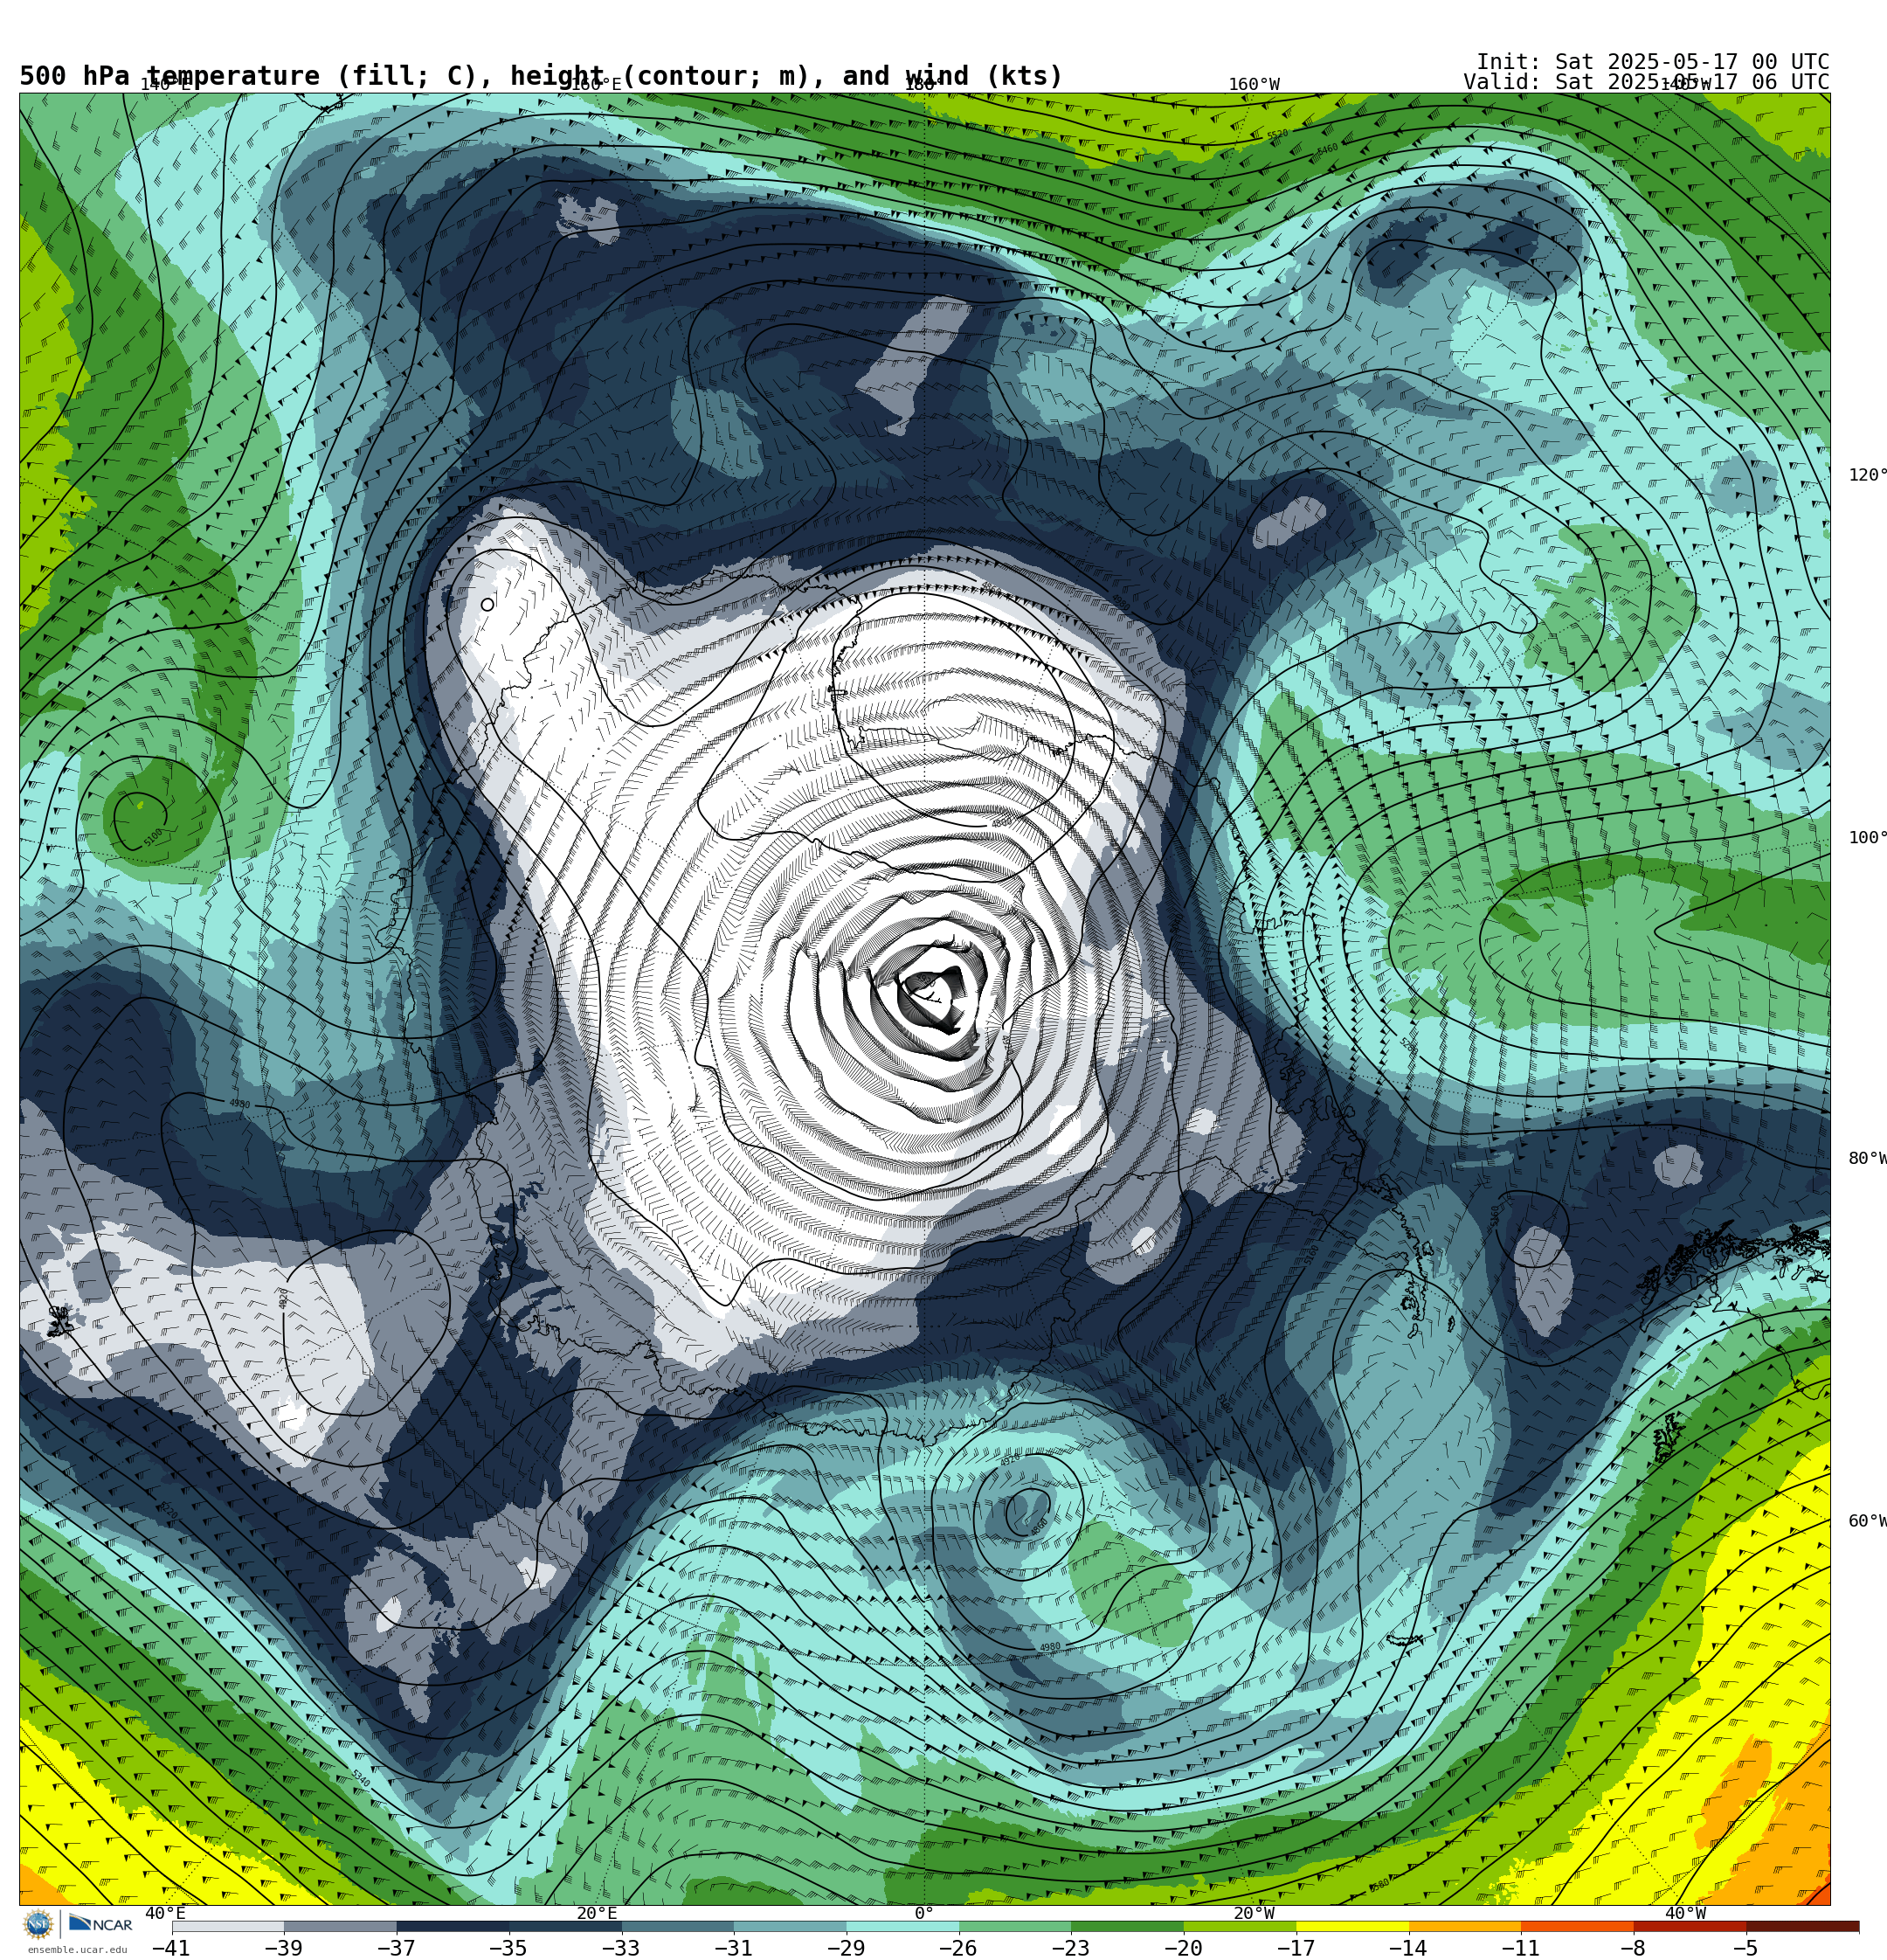Click the 5520 height contour label

pos(1277,135)
